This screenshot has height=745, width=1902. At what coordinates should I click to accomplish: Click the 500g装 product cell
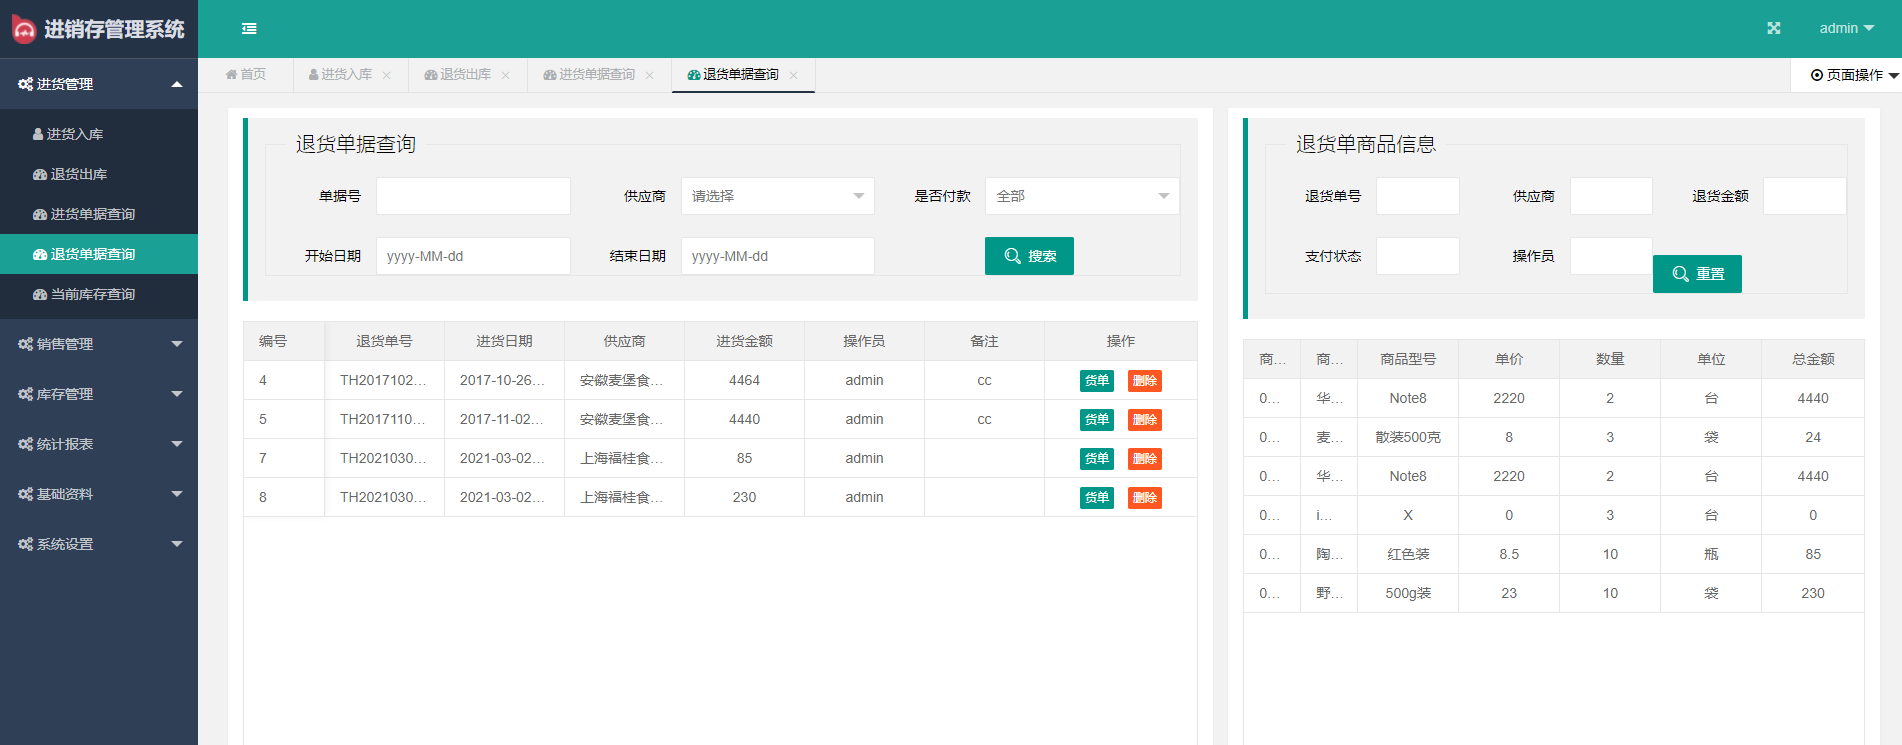point(1408,593)
